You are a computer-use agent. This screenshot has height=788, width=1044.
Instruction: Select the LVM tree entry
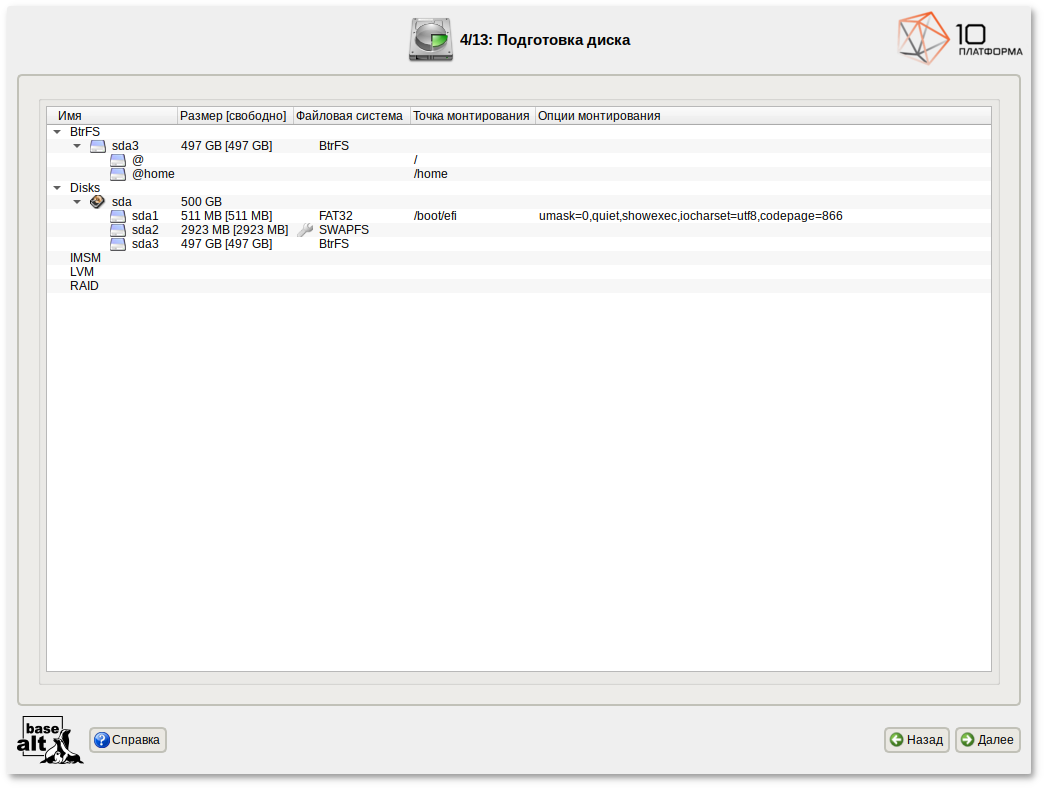coord(81,271)
